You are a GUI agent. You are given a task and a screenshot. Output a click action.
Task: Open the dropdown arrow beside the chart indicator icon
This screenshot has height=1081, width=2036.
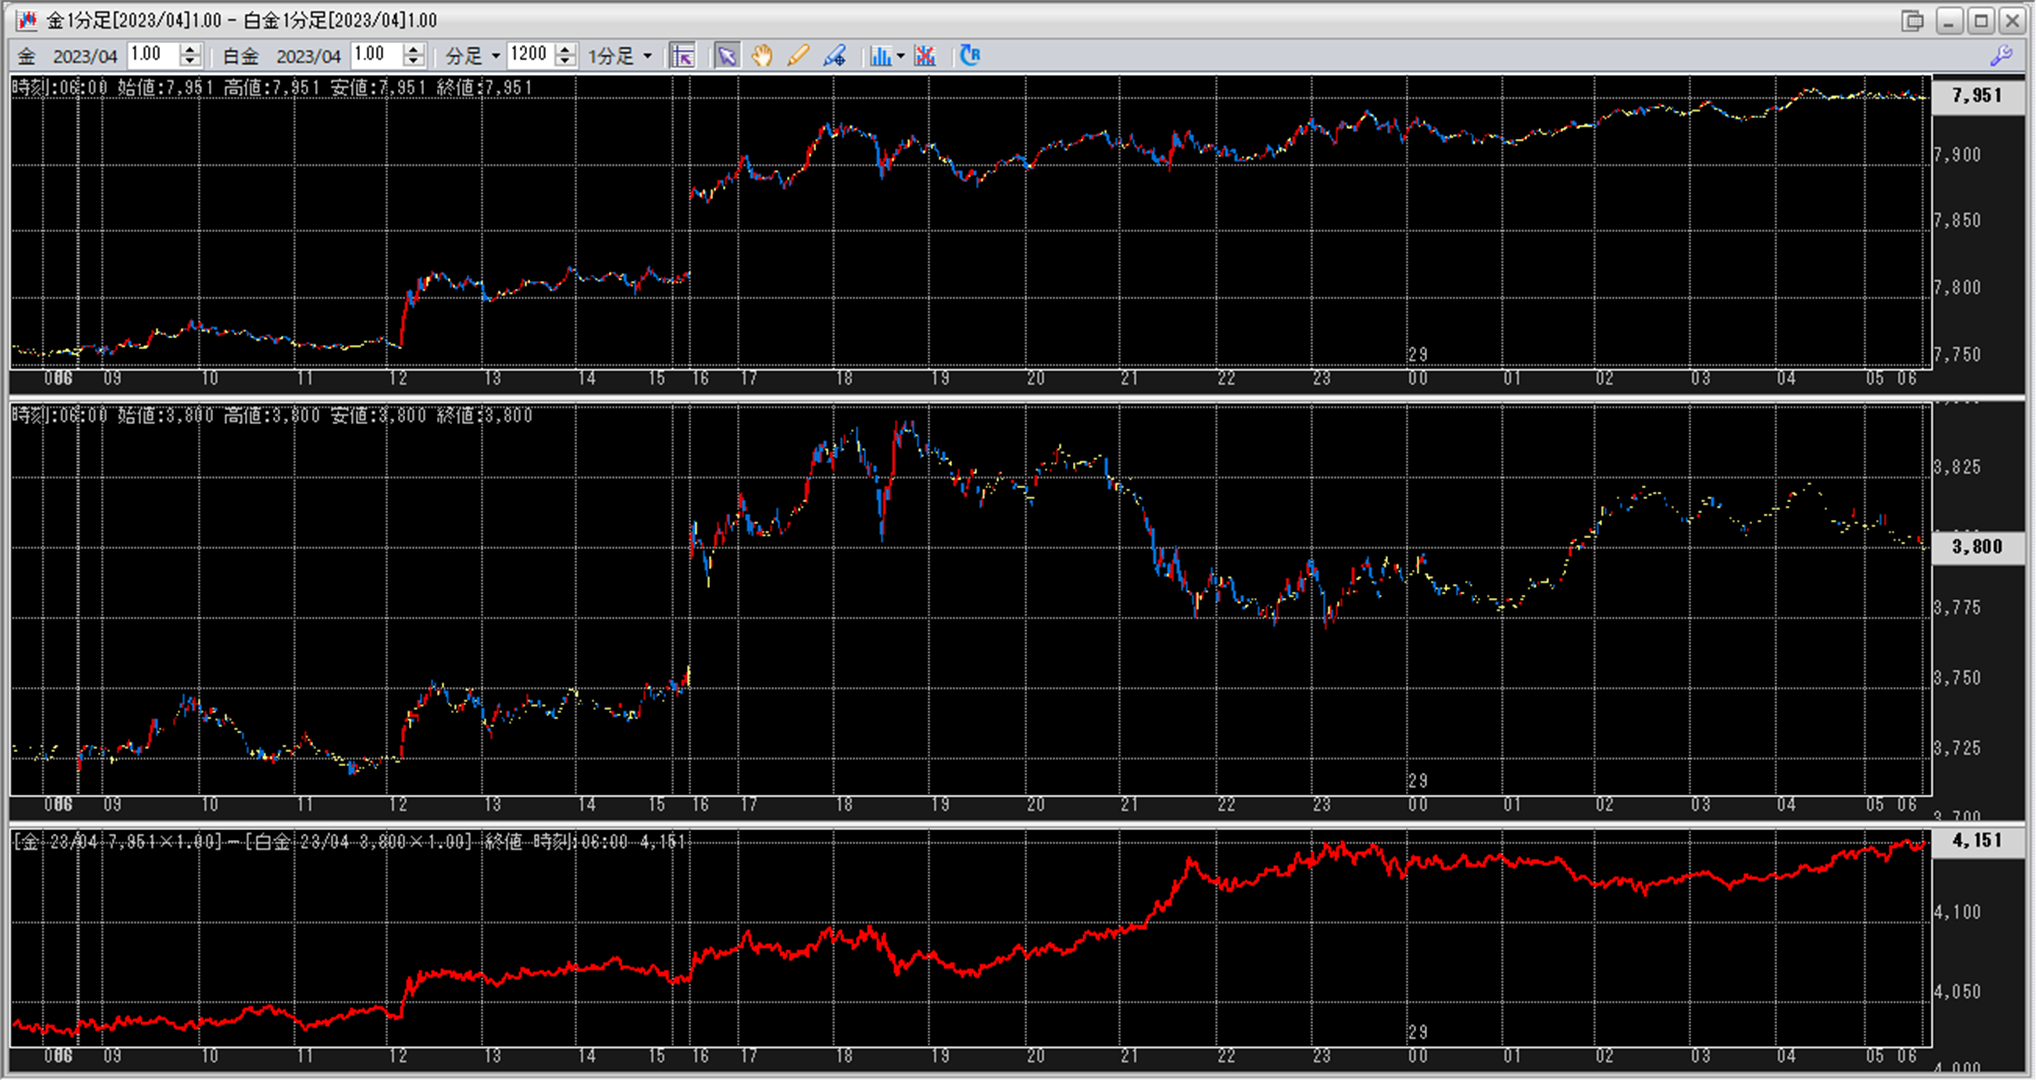point(900,56)
